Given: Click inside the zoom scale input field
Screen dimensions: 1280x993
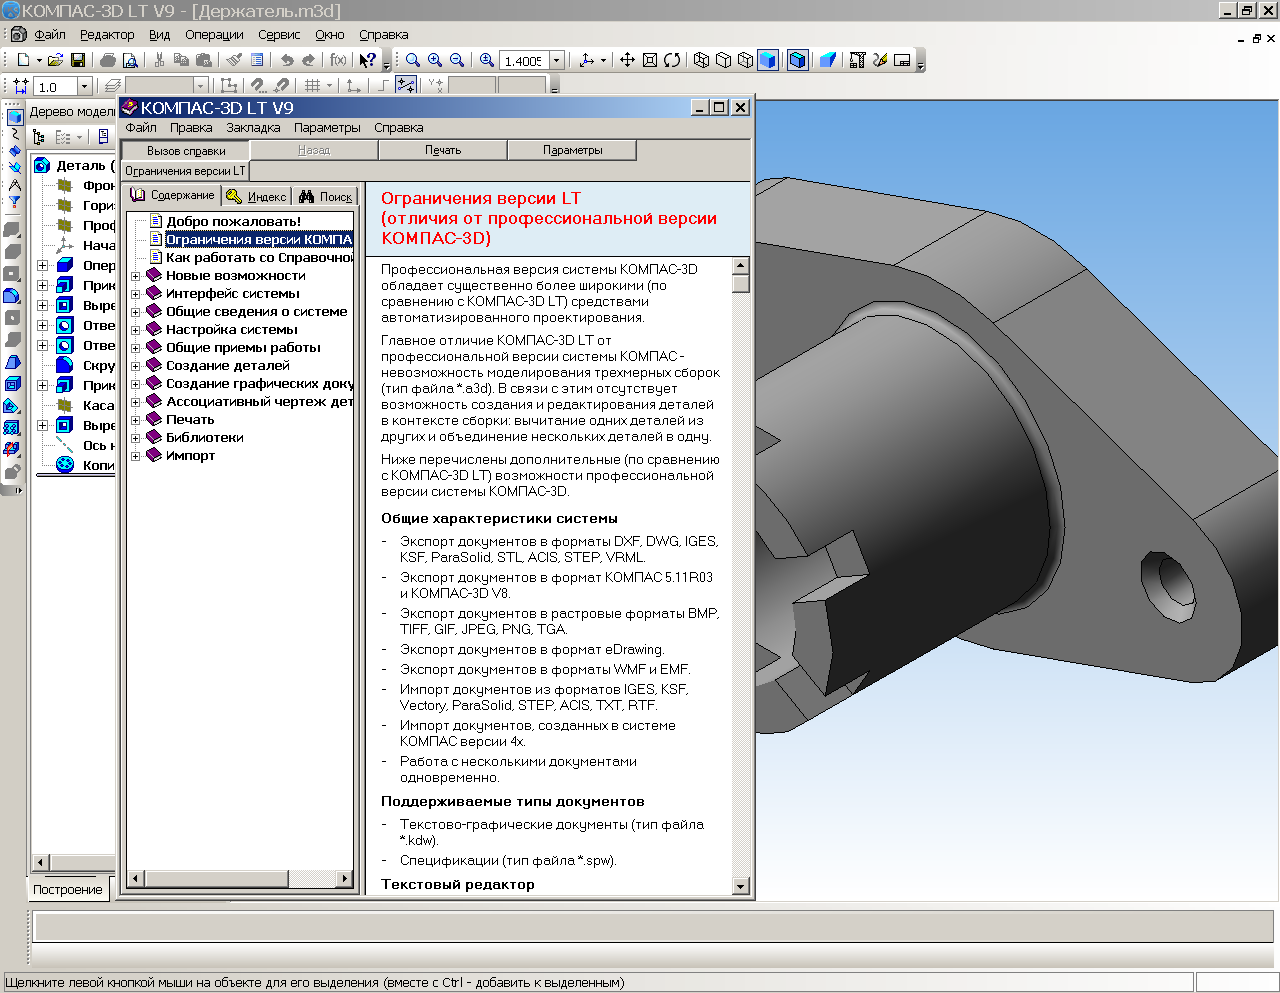Looking at the screenshot, I should [524, 61].
